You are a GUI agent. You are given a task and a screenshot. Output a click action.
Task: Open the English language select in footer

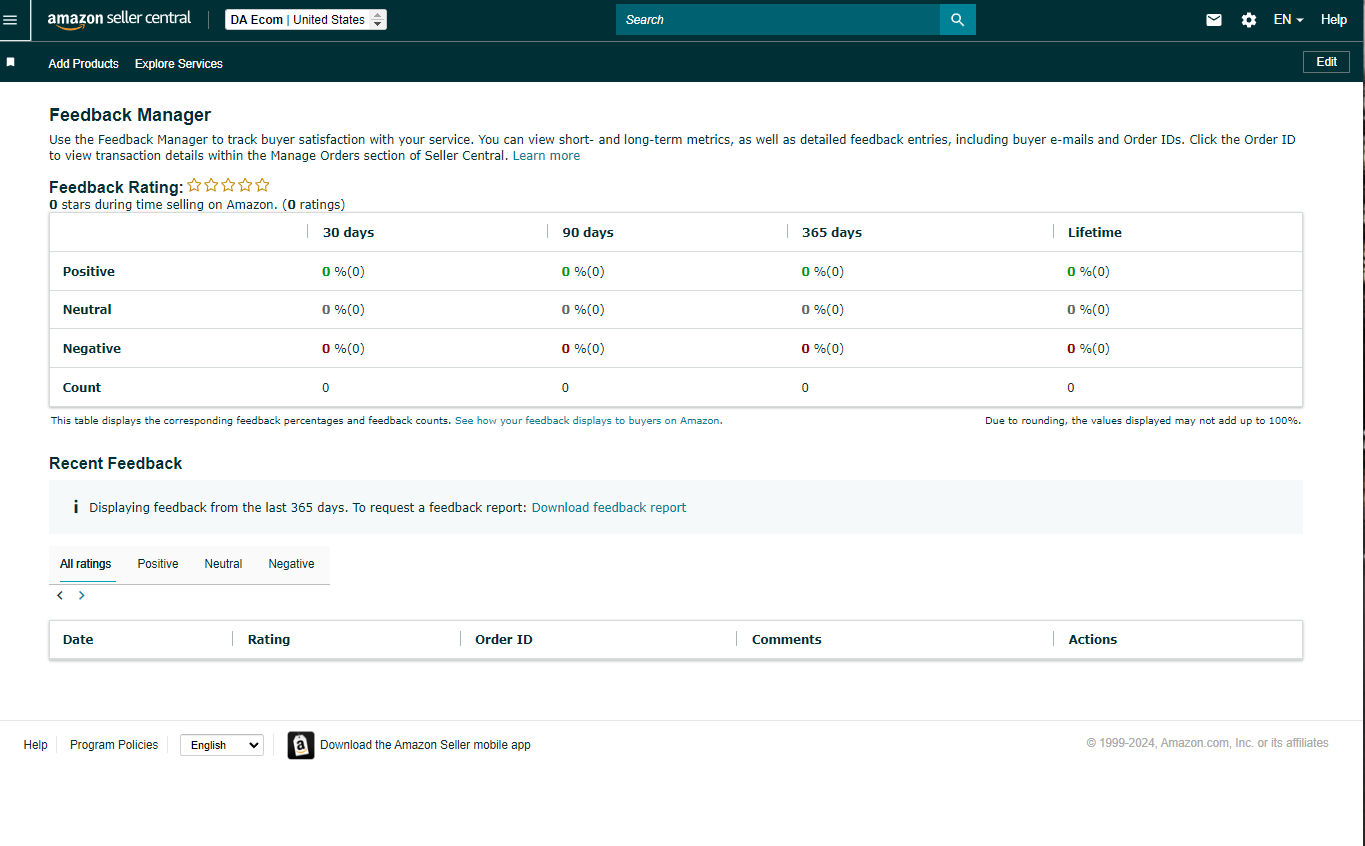pyautogui.click(x=221, y=745)
